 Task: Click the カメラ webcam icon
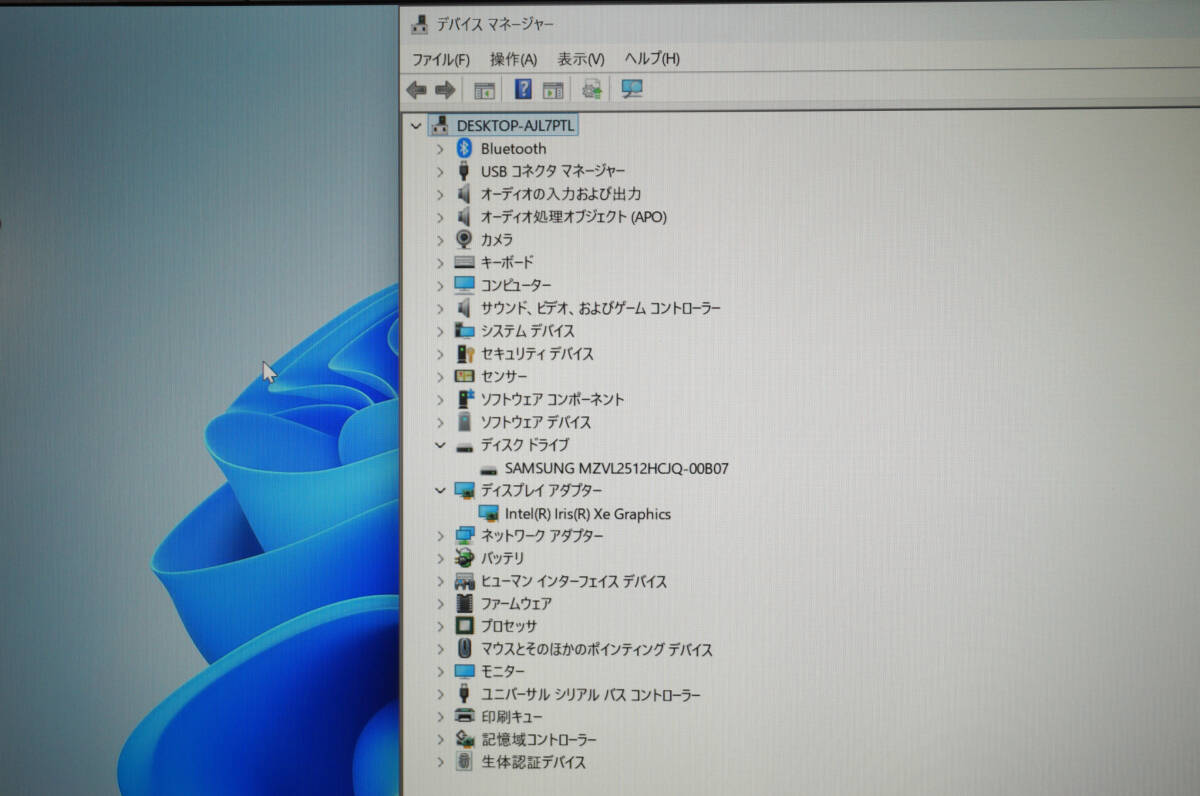click(464, 239)
